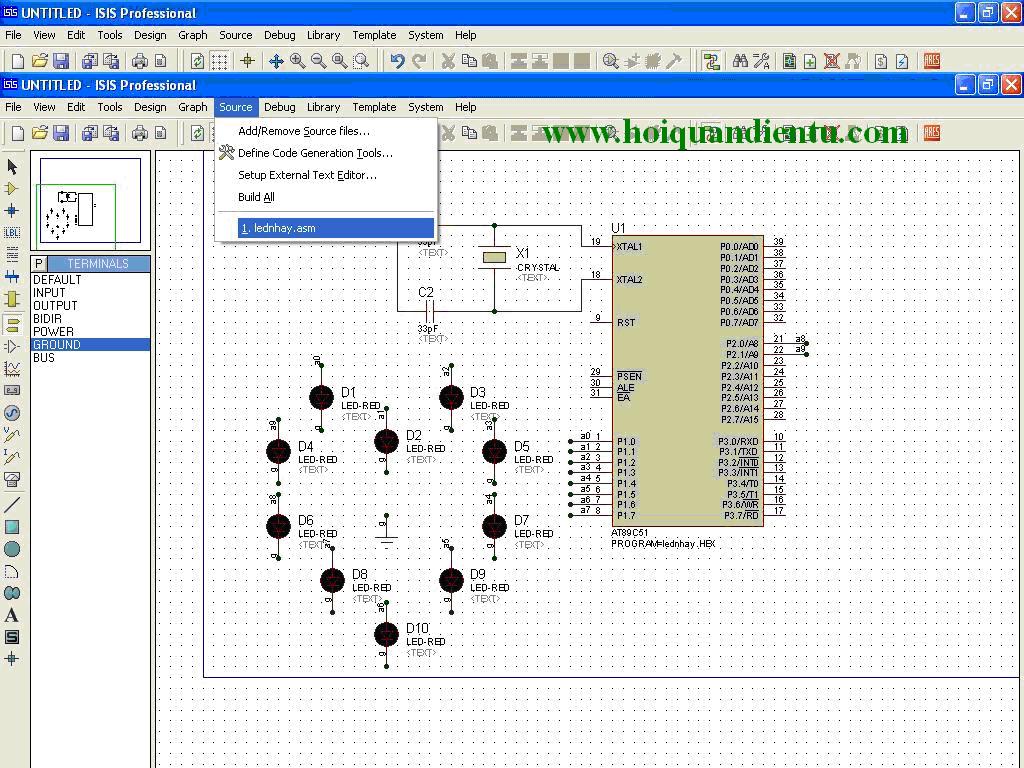The height and width of the screenshot is (768, 1024).
Task: Select the Graph mode tool
Action: click(12, 368)
